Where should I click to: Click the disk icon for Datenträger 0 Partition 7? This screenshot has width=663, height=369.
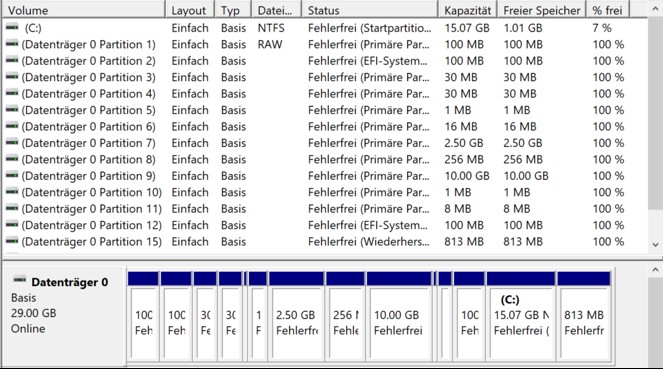[x=12, y=142]
